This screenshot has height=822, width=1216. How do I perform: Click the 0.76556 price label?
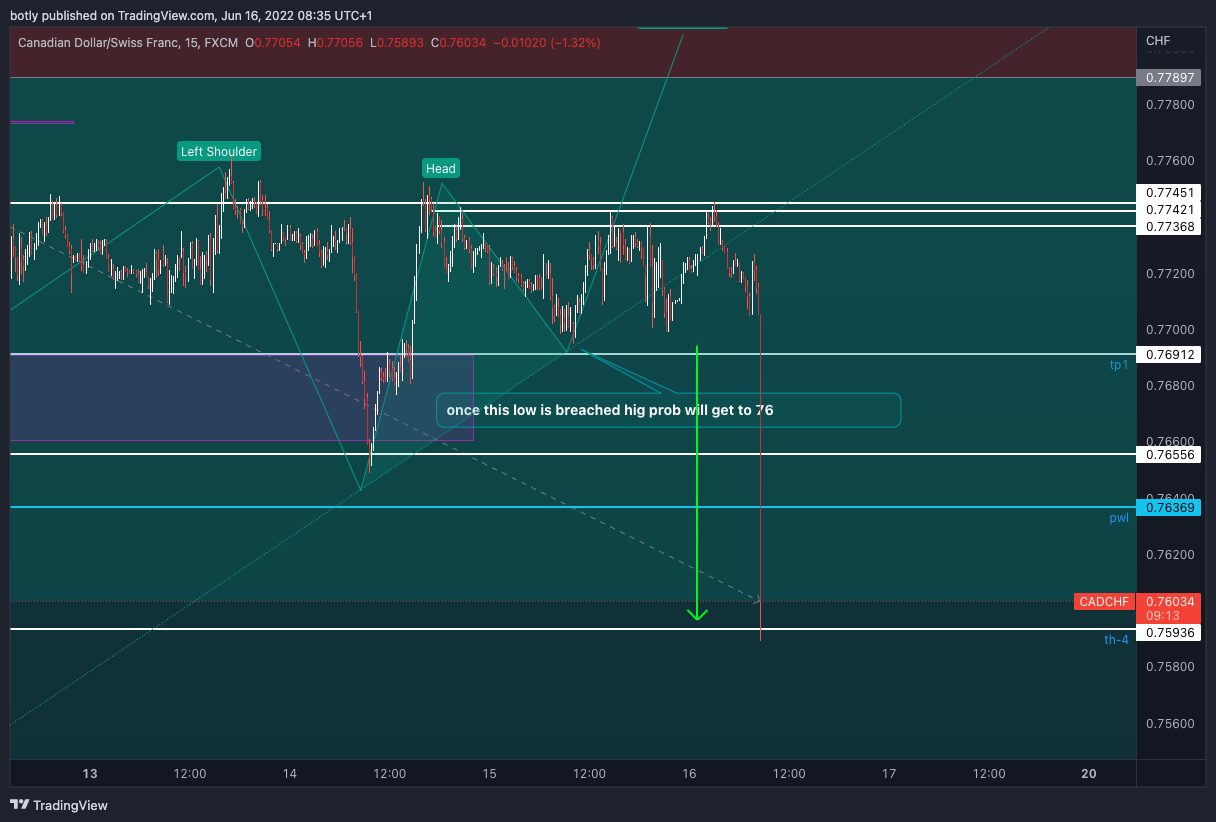coord(1171,454)
